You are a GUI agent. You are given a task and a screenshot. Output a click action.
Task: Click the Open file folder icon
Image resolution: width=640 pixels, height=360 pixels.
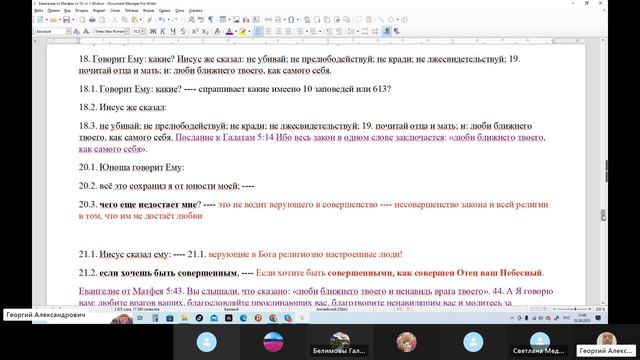click(x=53, y=20)
